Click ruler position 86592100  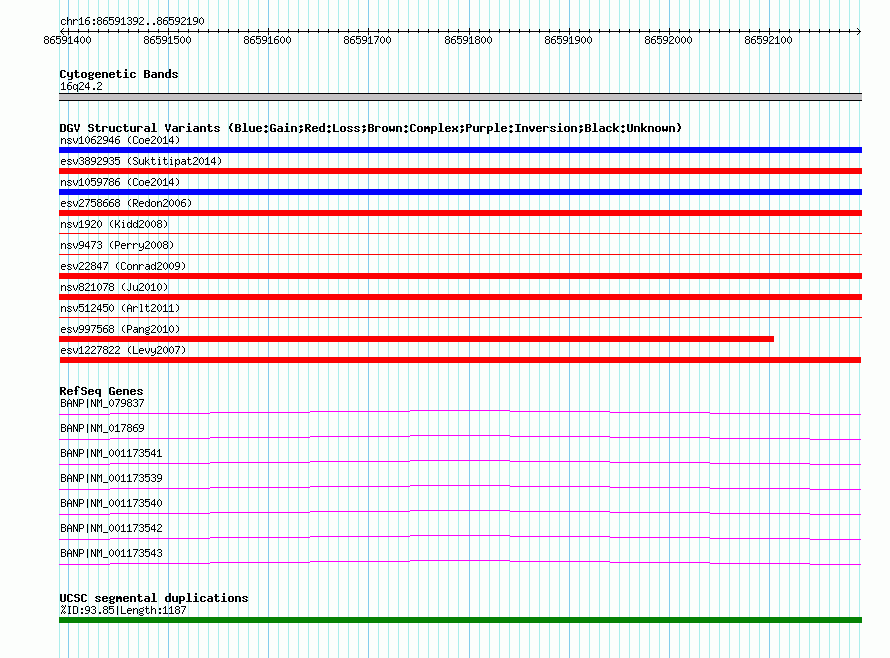tap(769, 40)
